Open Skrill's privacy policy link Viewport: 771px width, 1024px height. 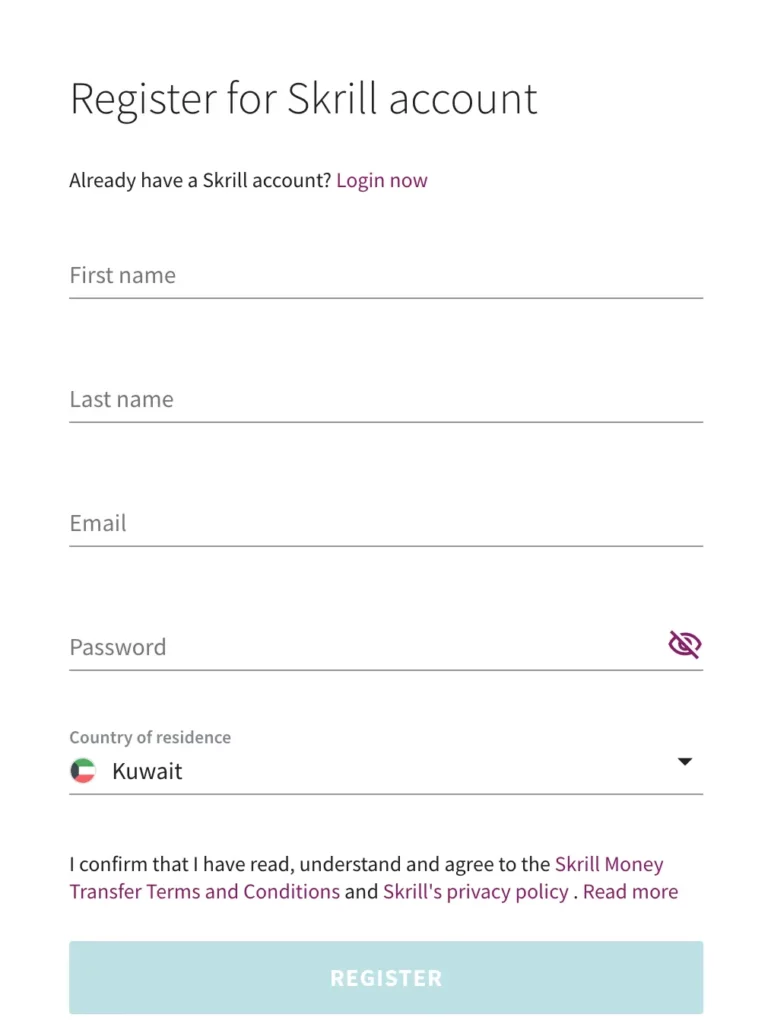(x=475, y=891)
